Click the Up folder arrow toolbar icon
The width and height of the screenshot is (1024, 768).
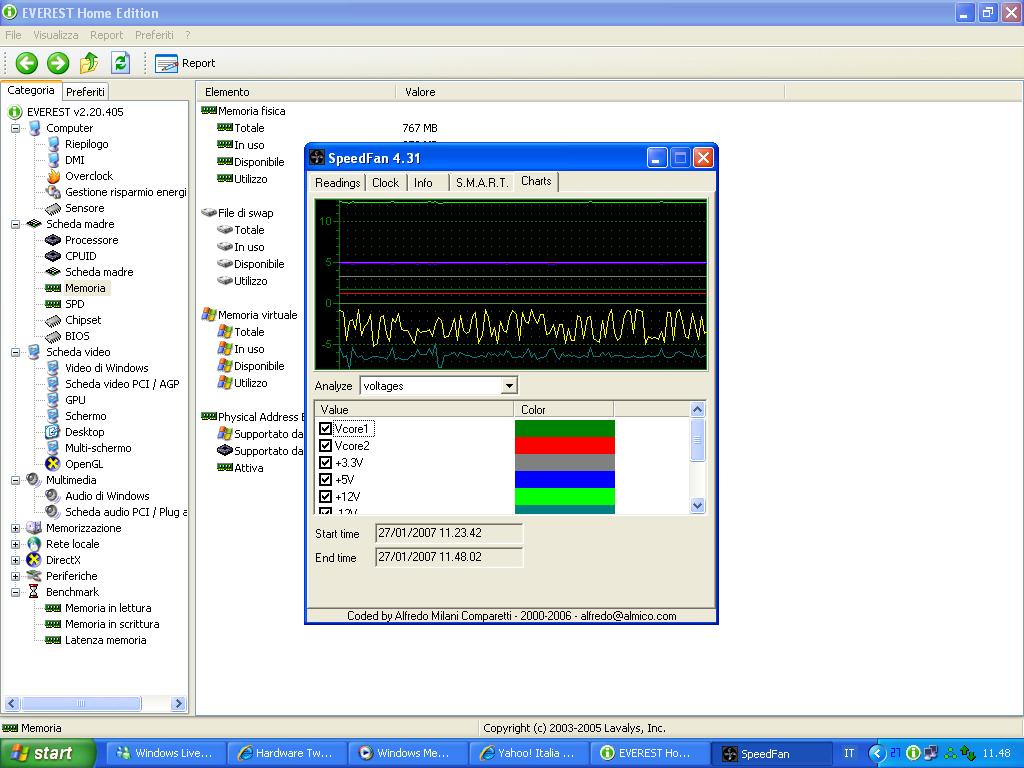pos(89,63)
